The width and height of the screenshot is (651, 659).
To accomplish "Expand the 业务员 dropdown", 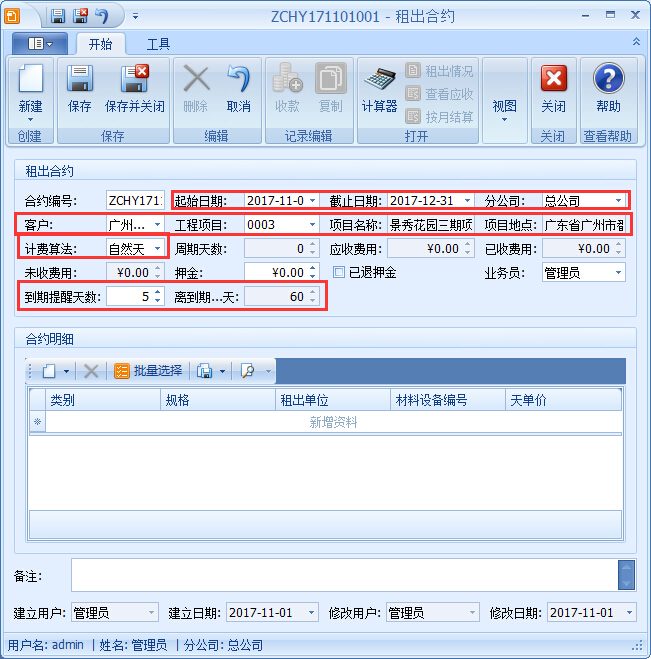I will 618,273.
